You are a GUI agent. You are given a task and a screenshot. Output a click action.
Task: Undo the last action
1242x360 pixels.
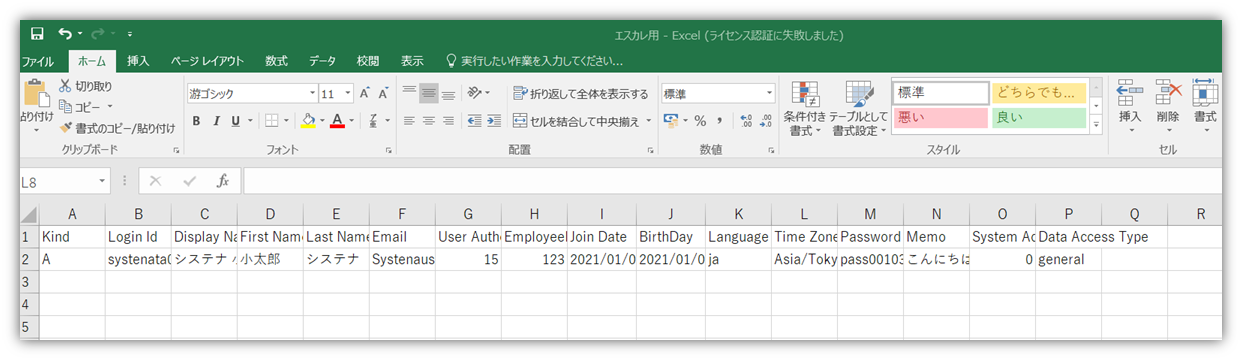click(x=66, y=34)
